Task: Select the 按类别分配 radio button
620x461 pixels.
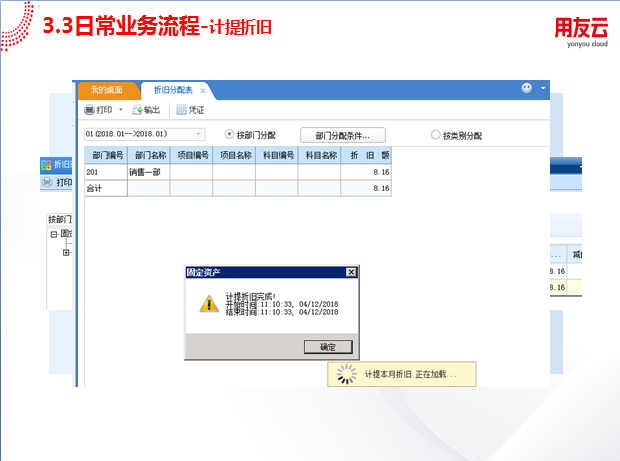Action: [x=435, y=135]
